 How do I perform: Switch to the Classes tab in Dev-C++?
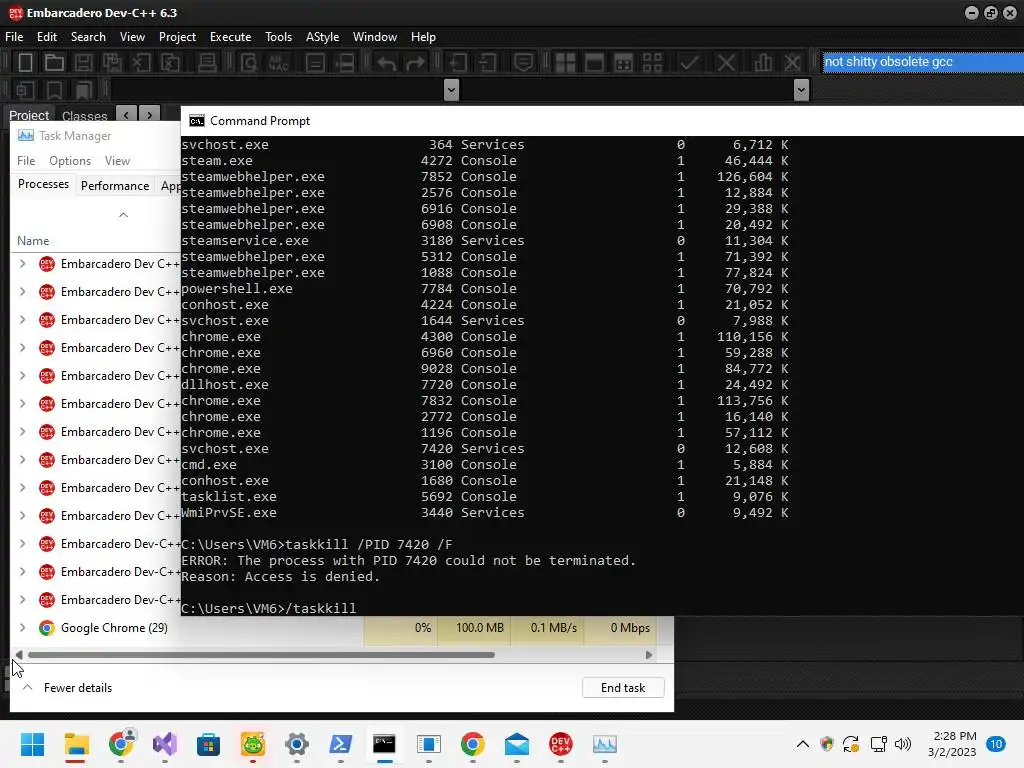pos(84,116)
